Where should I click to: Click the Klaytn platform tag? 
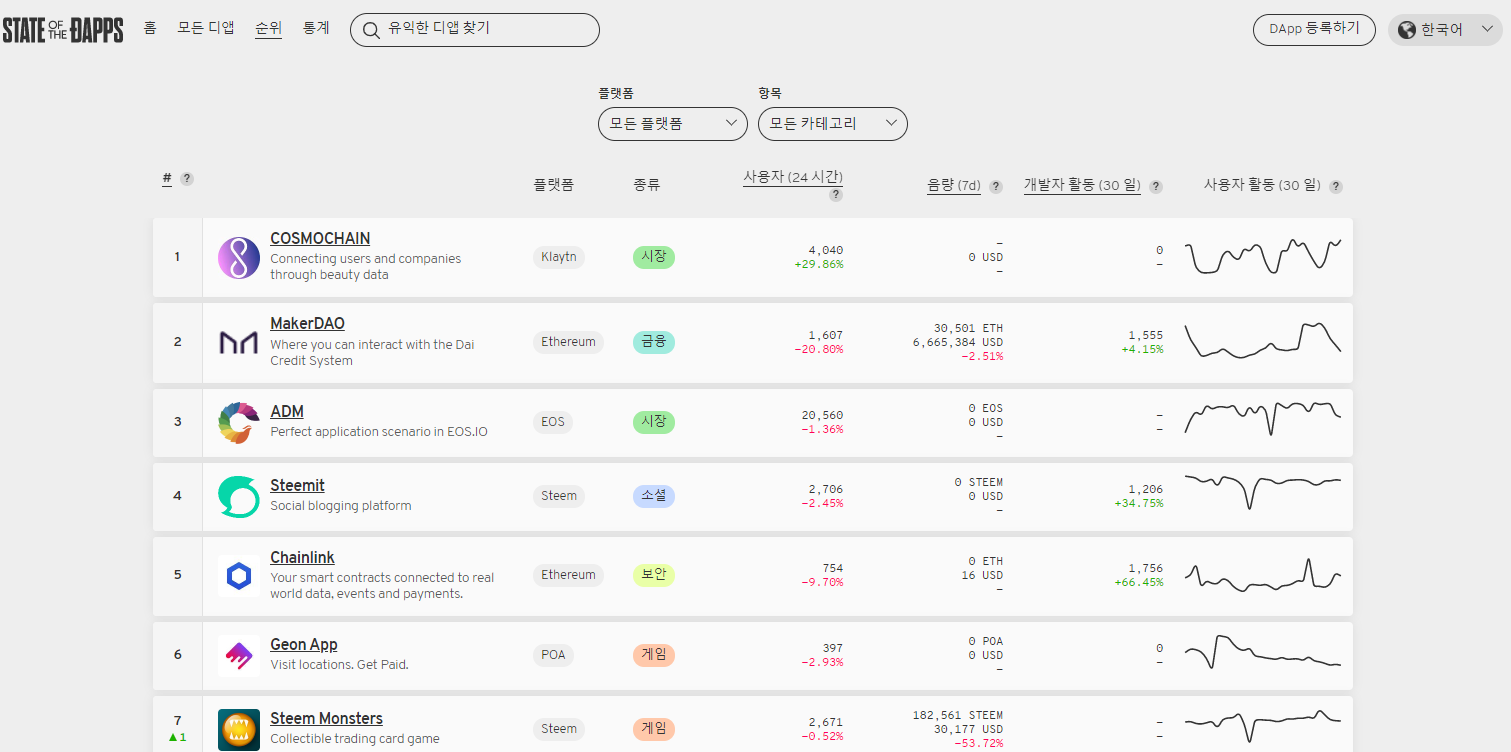tap(559, 257)
